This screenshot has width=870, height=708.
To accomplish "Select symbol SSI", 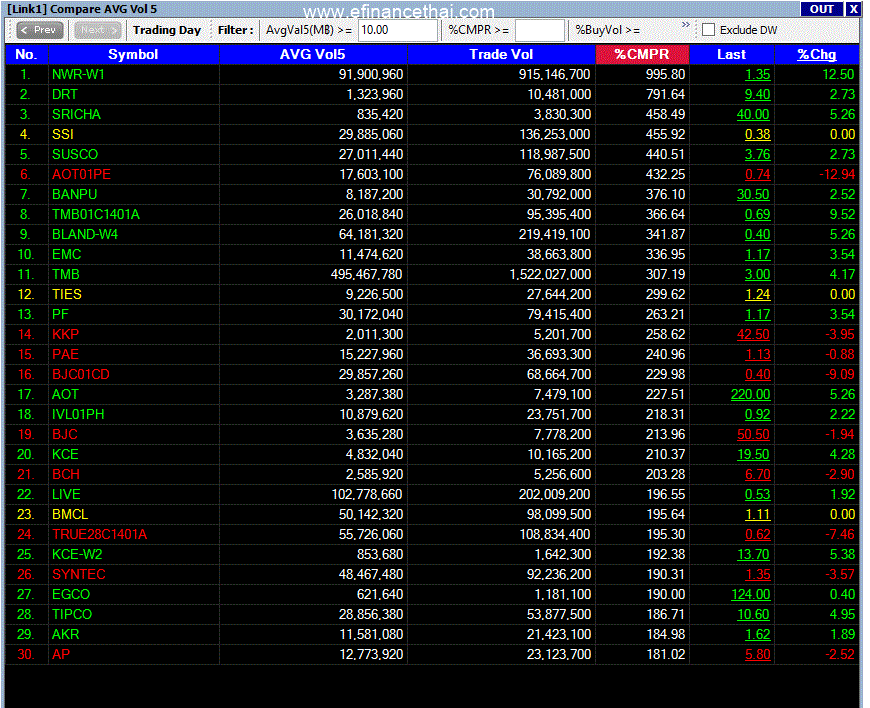I will coord(63,134).
